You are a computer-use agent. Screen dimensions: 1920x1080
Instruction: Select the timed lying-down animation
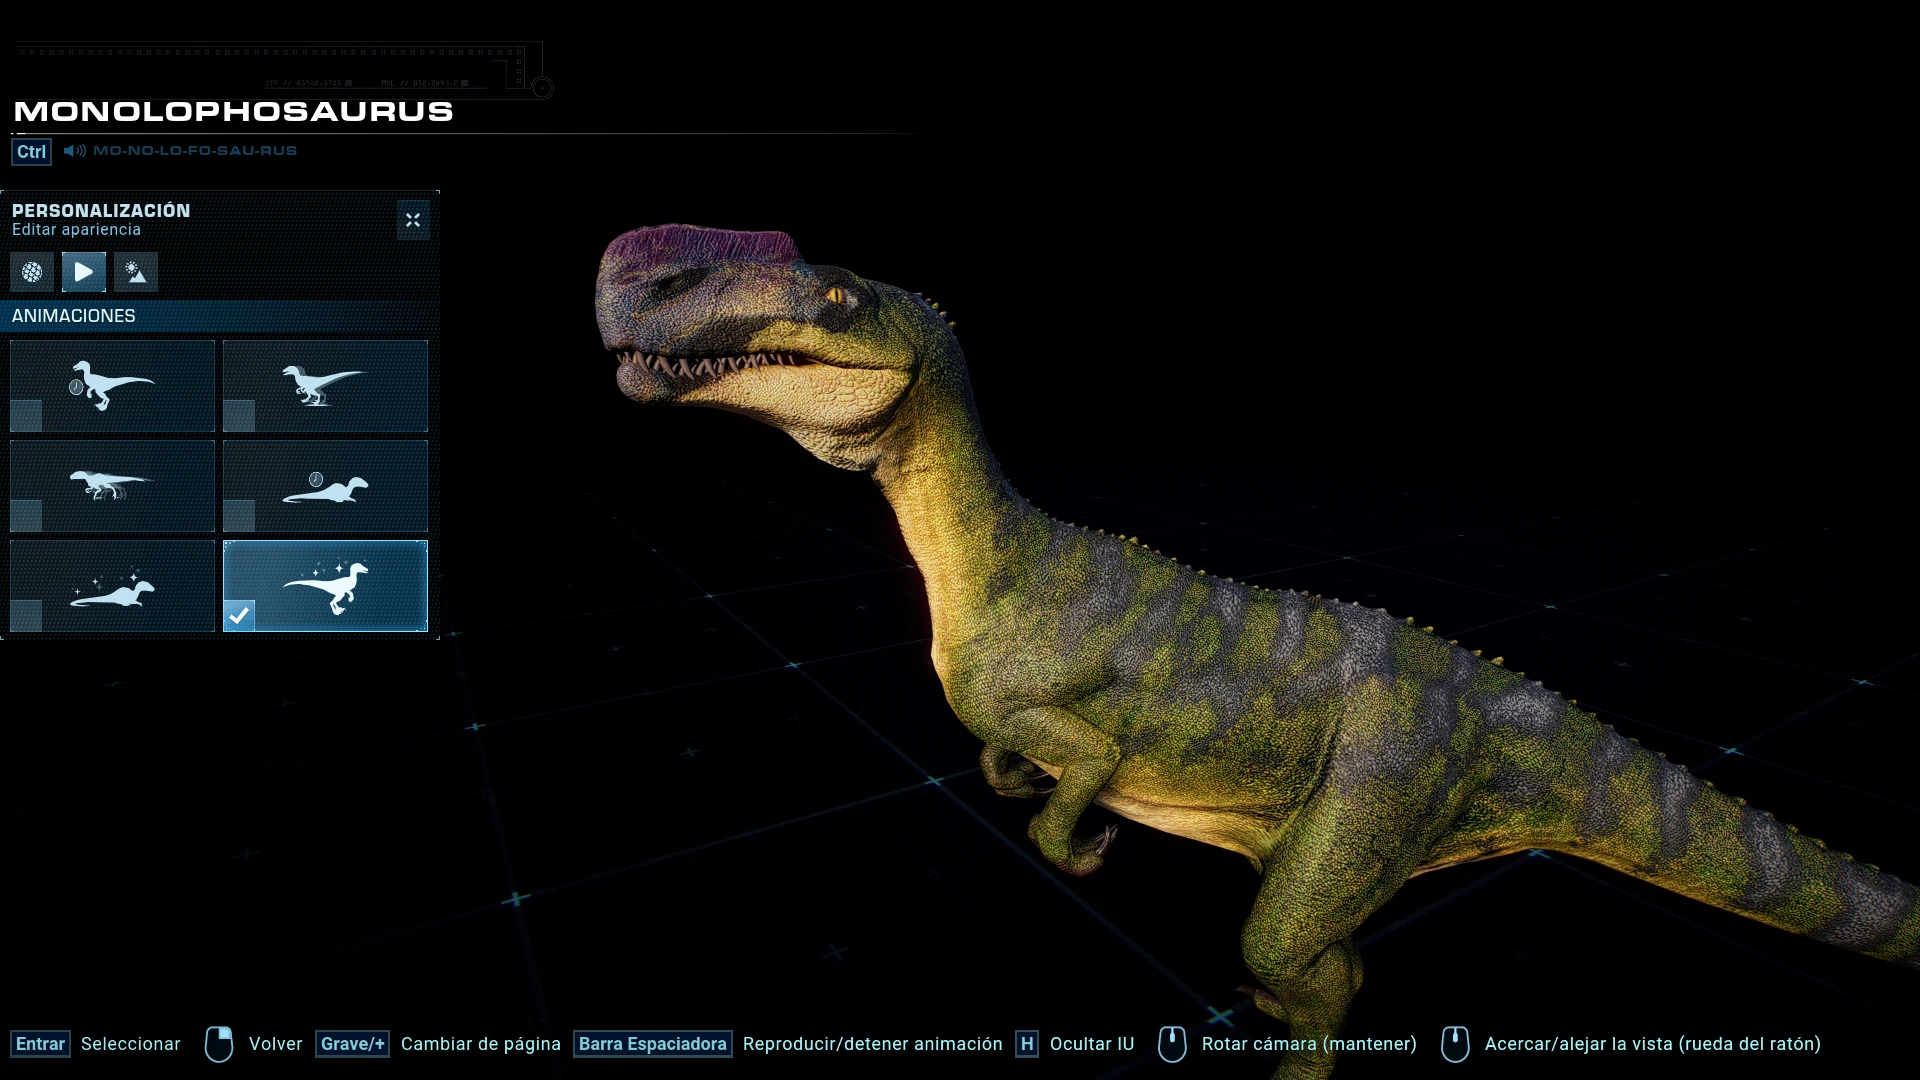click(325, 486)
